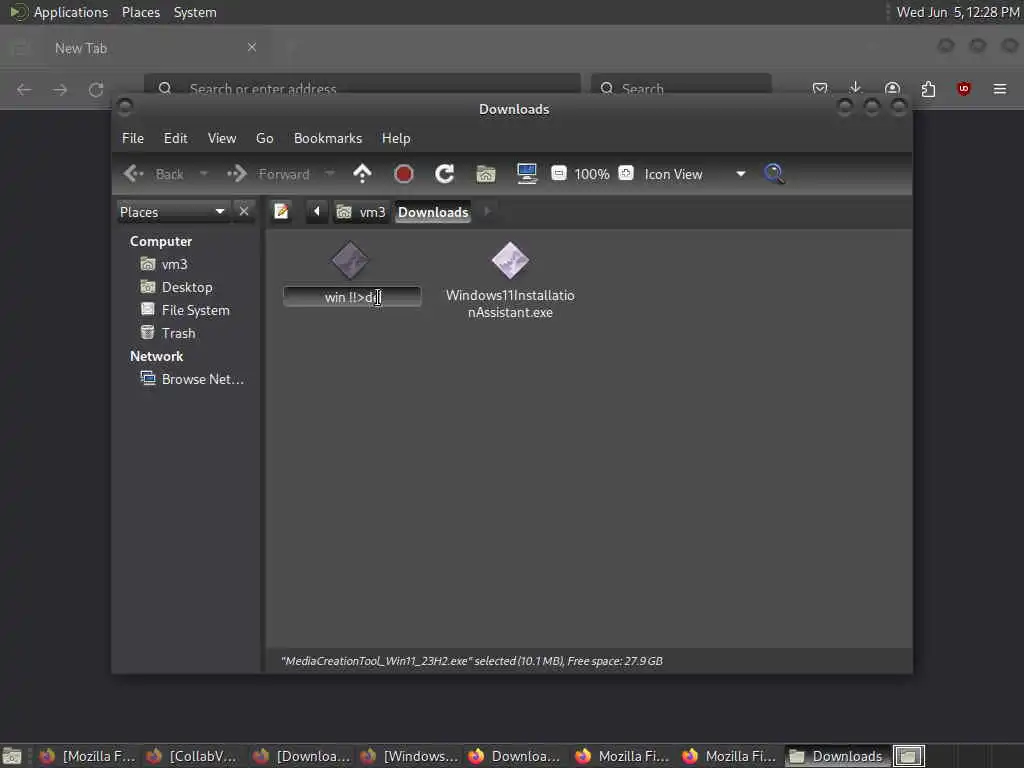Open the View menu
Viewport: 1024px width, 768px height.
point(221,138)
